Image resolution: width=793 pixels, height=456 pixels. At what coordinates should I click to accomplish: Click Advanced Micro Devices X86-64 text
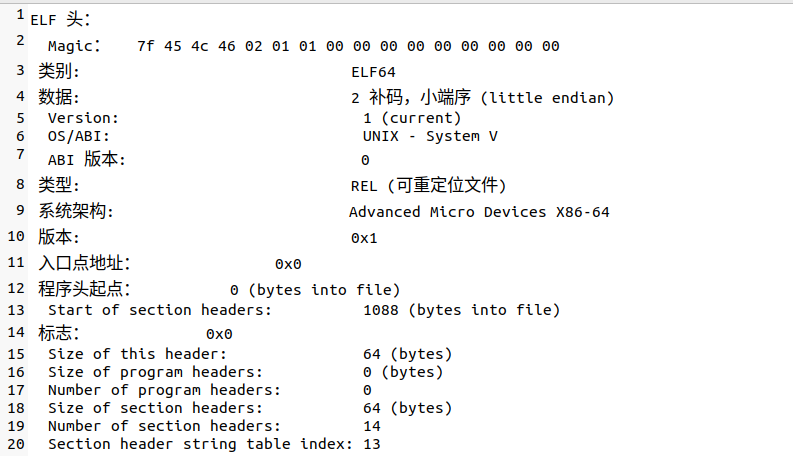pyautogui.click(x=479, y=212)
